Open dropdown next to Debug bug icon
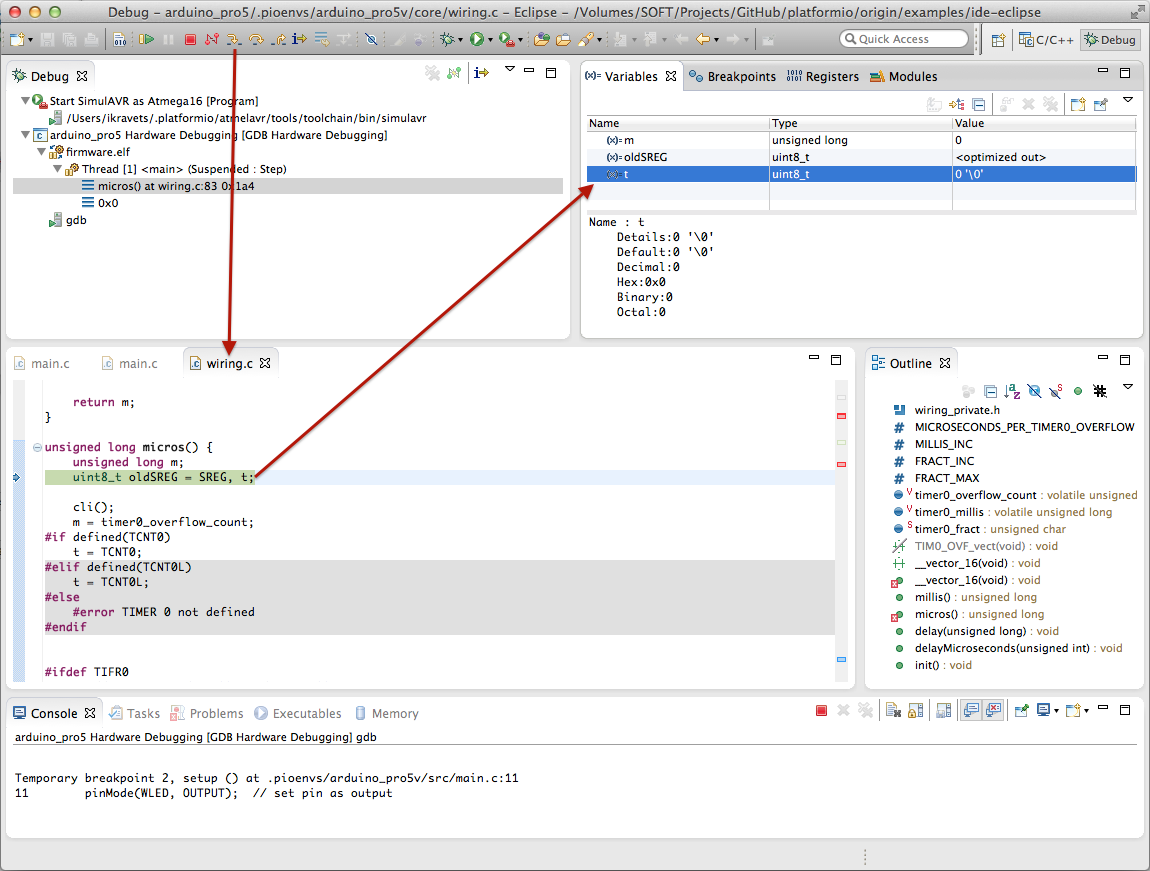The image size is (1150, 871). coord(460,40)
